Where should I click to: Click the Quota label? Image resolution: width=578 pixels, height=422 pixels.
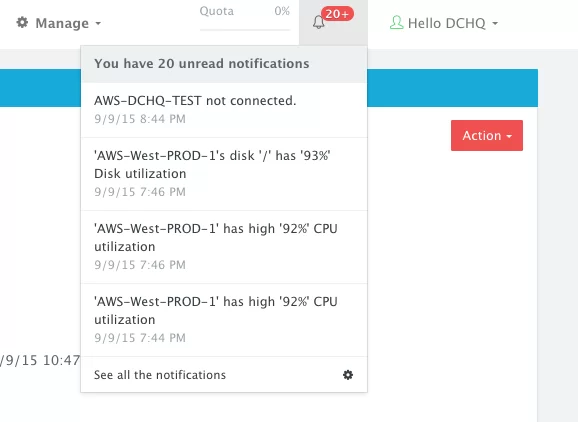217,11
